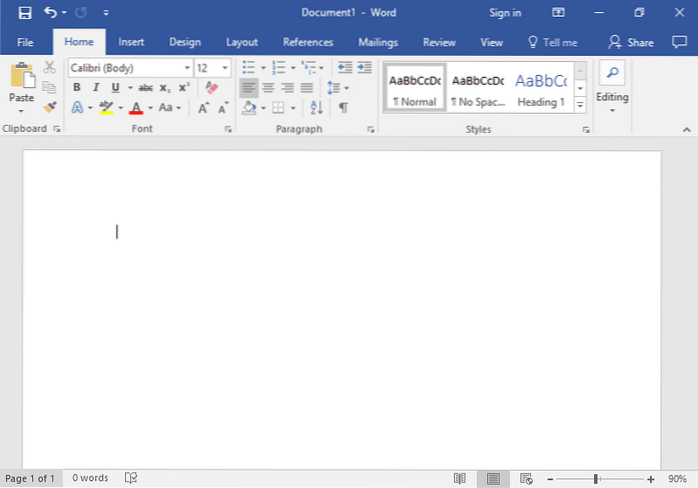Open the font size dropdown

225,68
